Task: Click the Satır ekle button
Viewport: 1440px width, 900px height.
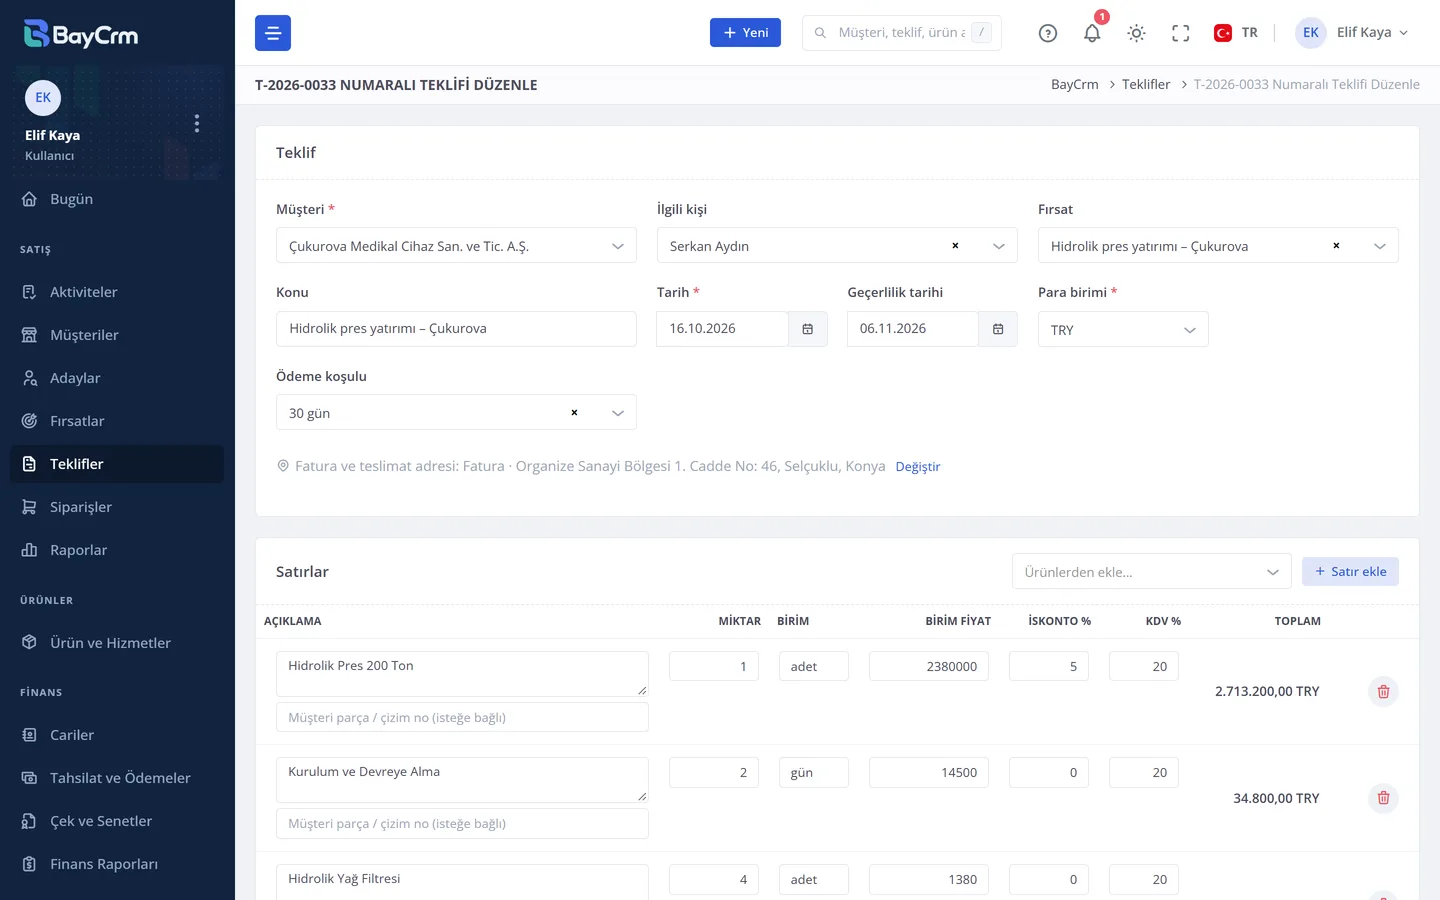Action: click(1350, 571)
